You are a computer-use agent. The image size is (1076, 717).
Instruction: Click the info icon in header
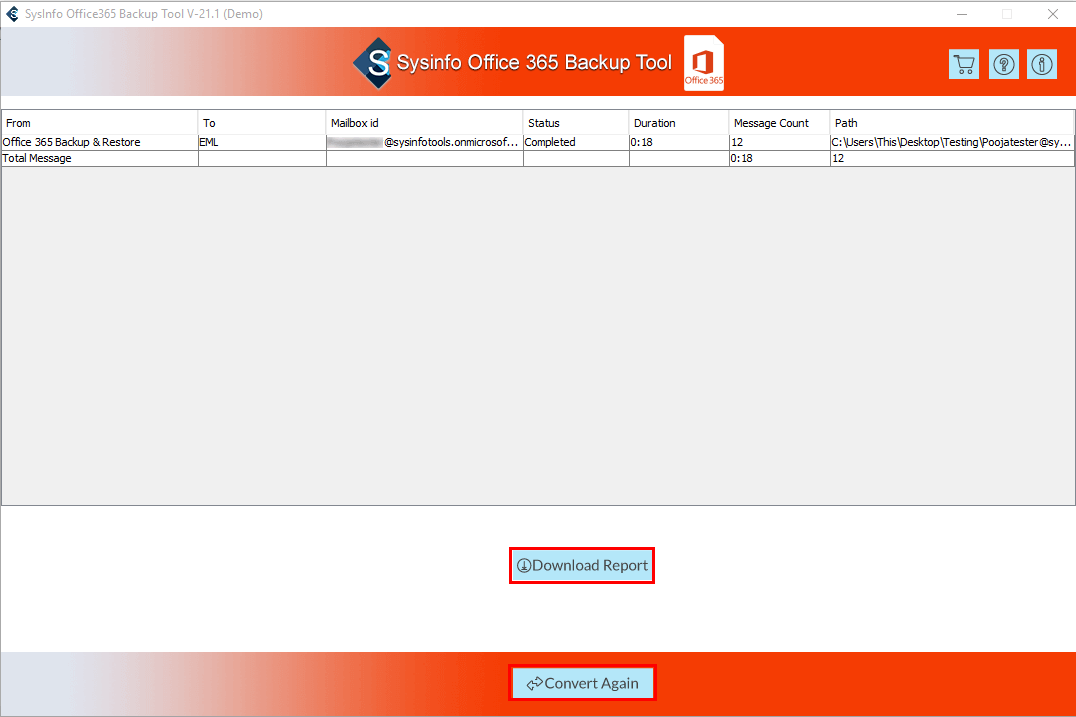coord(1042,64)
